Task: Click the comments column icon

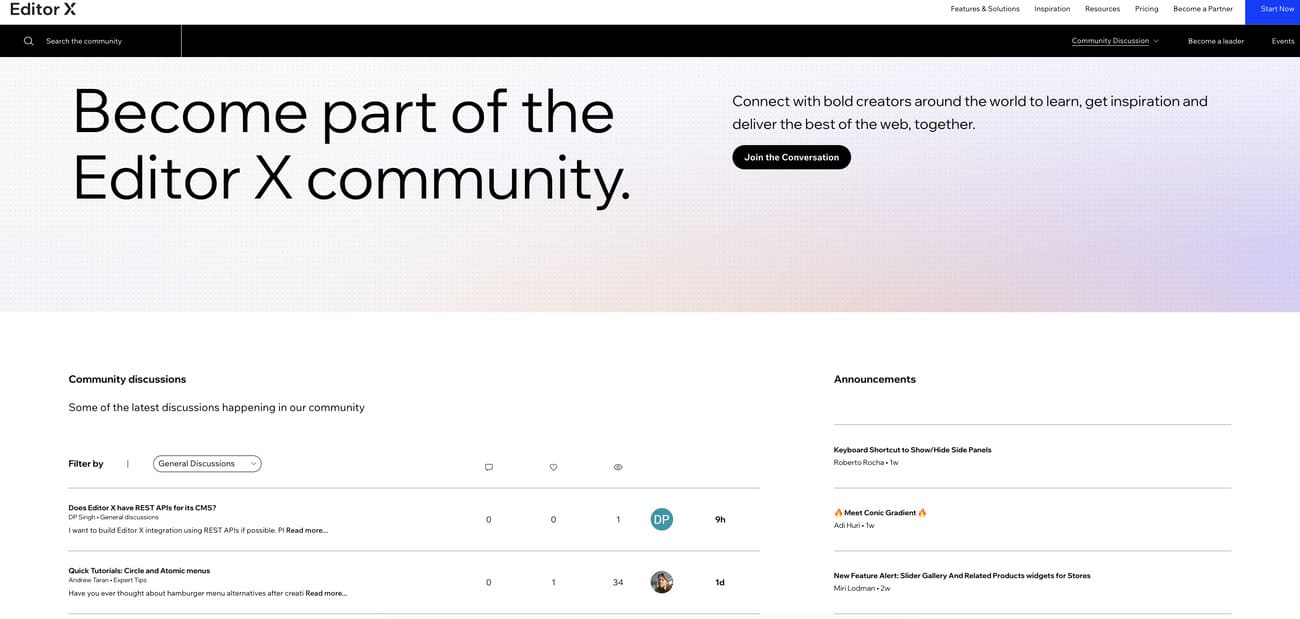Action: (488, 467)
